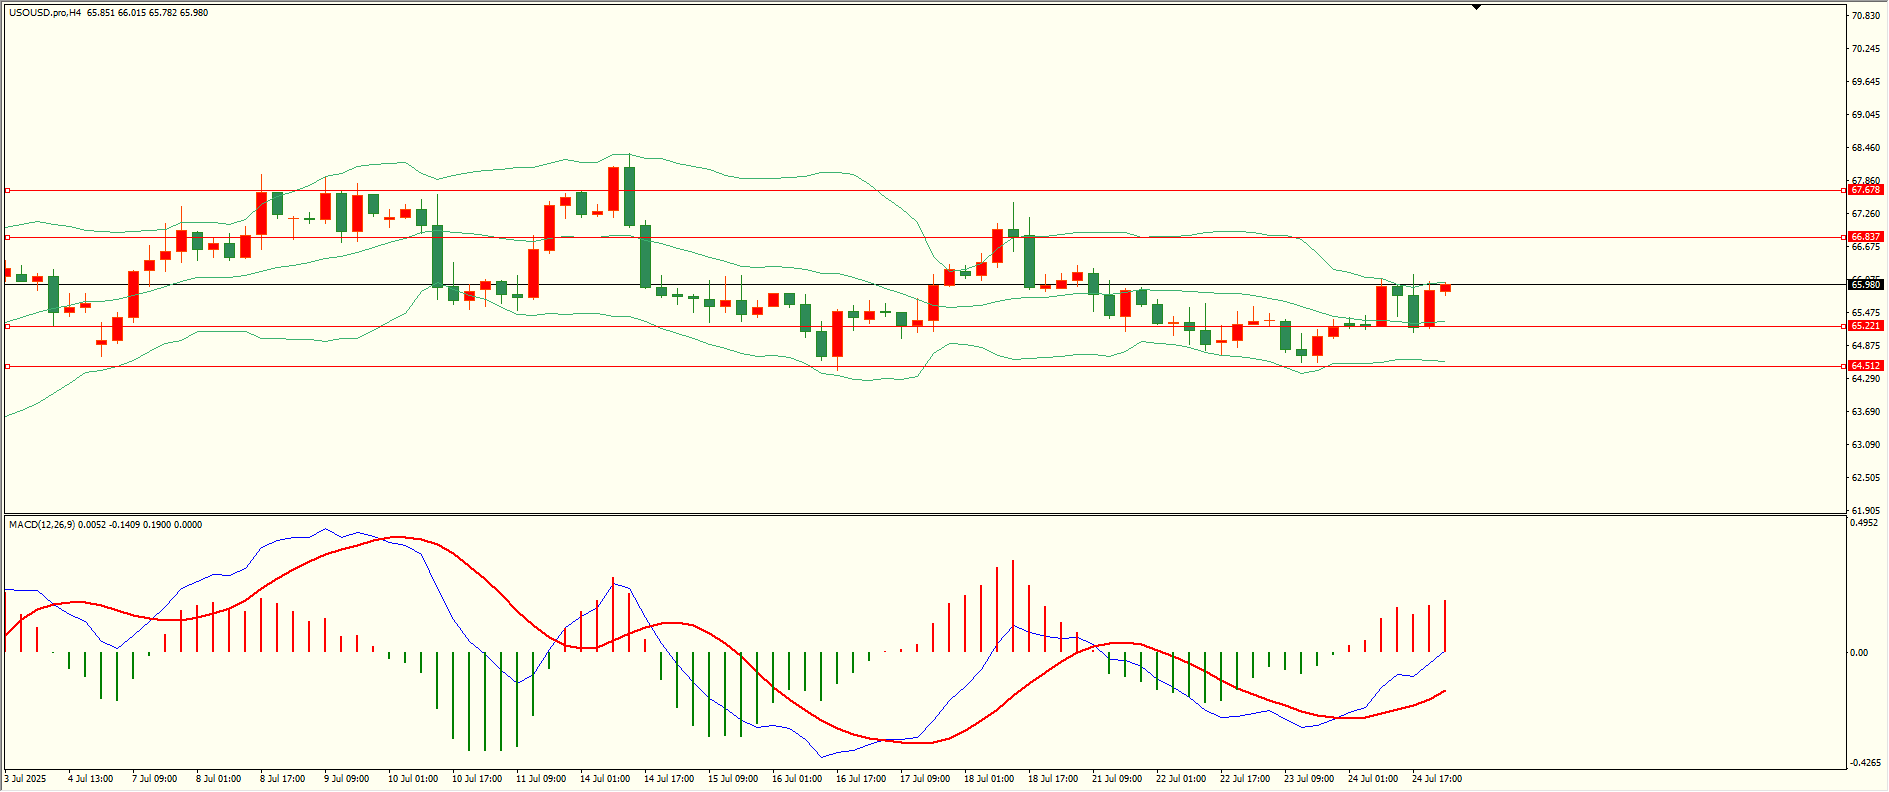Click the 3 Jul 2025 date on the time axis
Viewport: 1889px width, 792px height.
coord(26,778)
